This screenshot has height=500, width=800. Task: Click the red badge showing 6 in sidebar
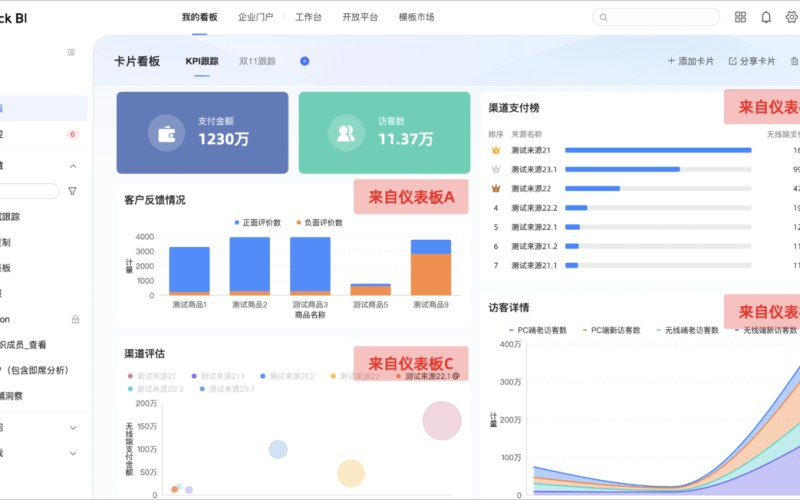pyautogui.click(x=72, y=134)
